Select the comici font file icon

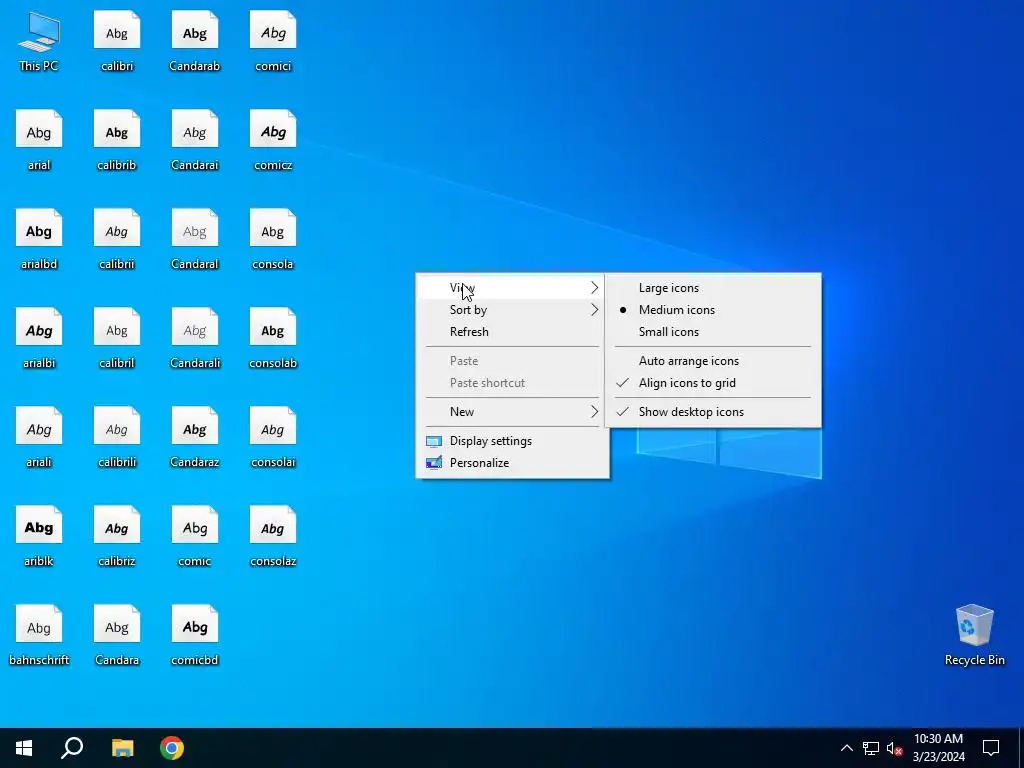(273, 40)
